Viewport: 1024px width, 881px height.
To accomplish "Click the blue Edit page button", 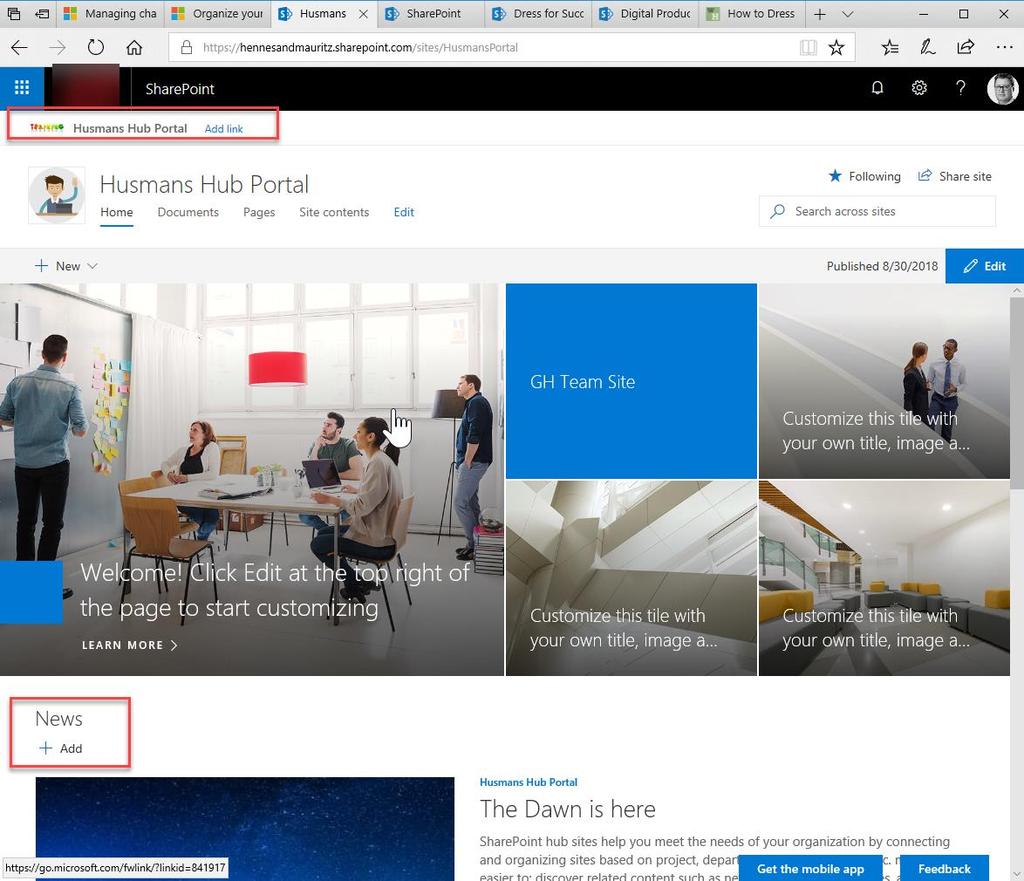I will 984,266.
